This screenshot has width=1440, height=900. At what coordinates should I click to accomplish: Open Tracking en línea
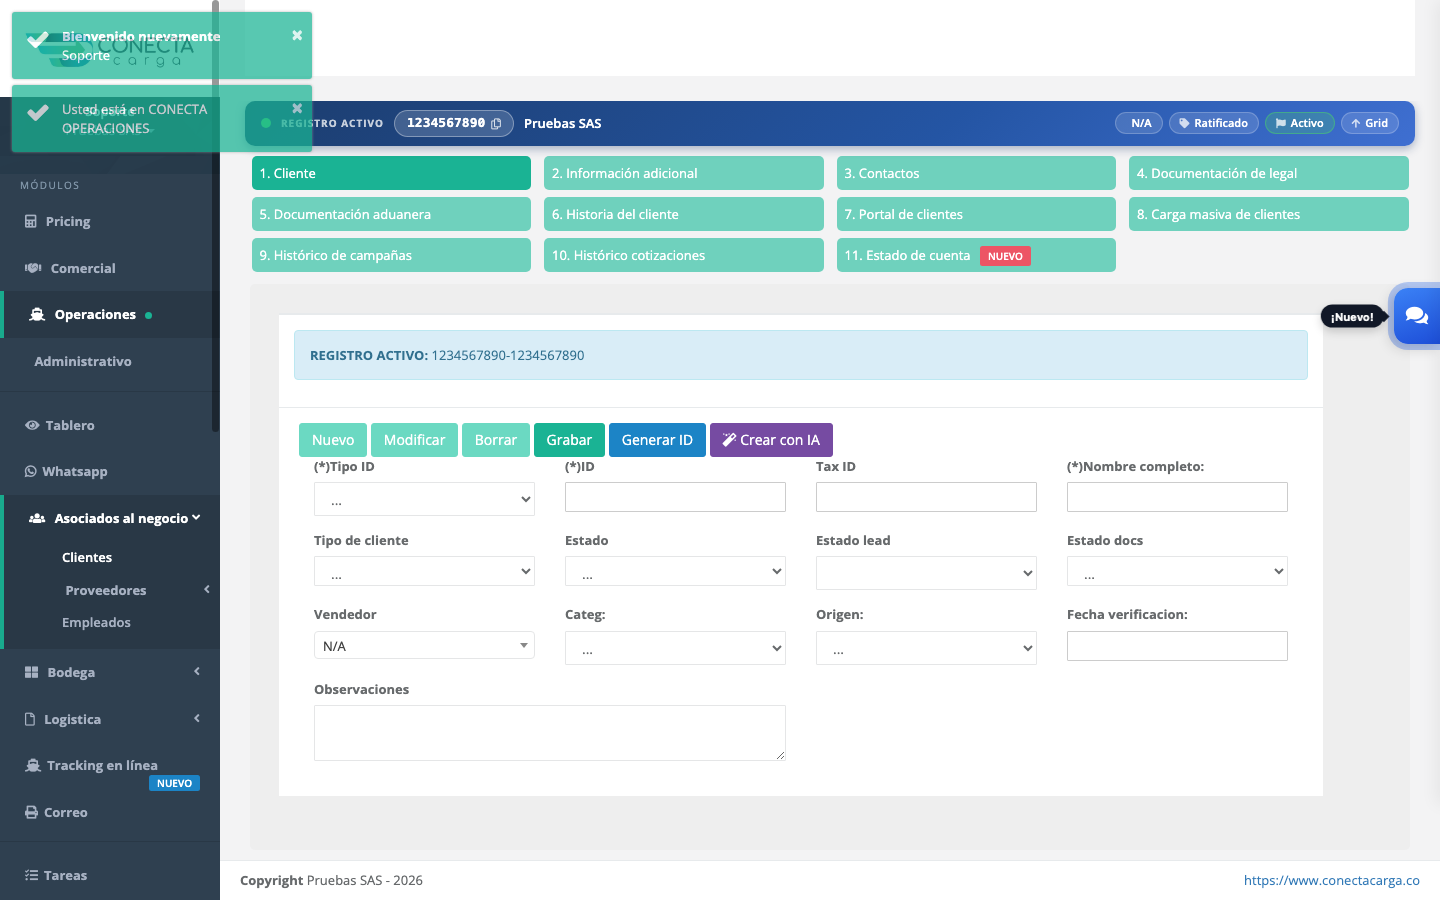110,766
